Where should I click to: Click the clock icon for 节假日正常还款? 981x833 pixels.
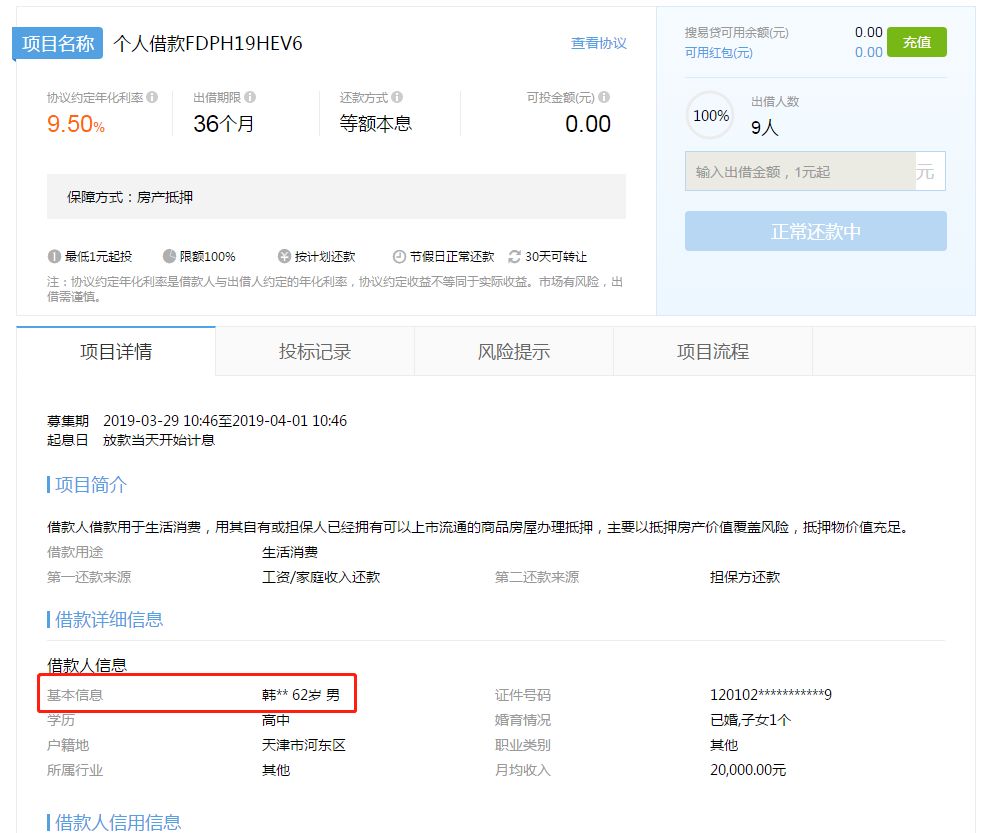[399, 257]
